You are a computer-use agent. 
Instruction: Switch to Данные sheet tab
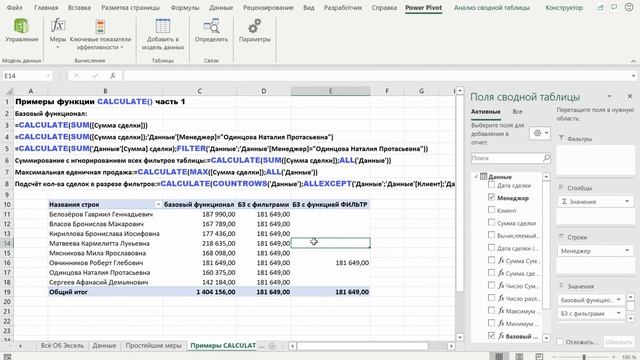[x=104, y=346]
